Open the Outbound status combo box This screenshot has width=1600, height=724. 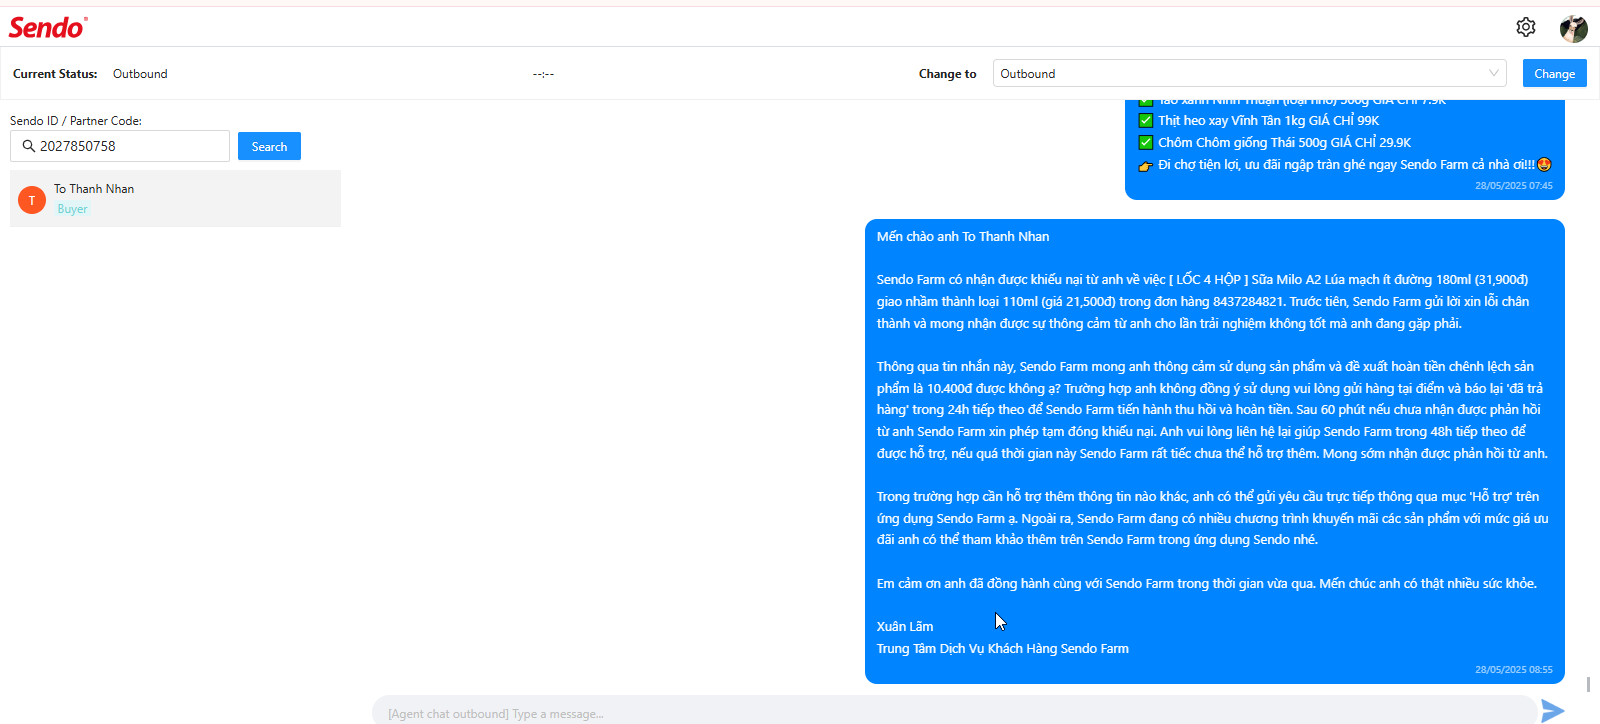click(1250, 73)
